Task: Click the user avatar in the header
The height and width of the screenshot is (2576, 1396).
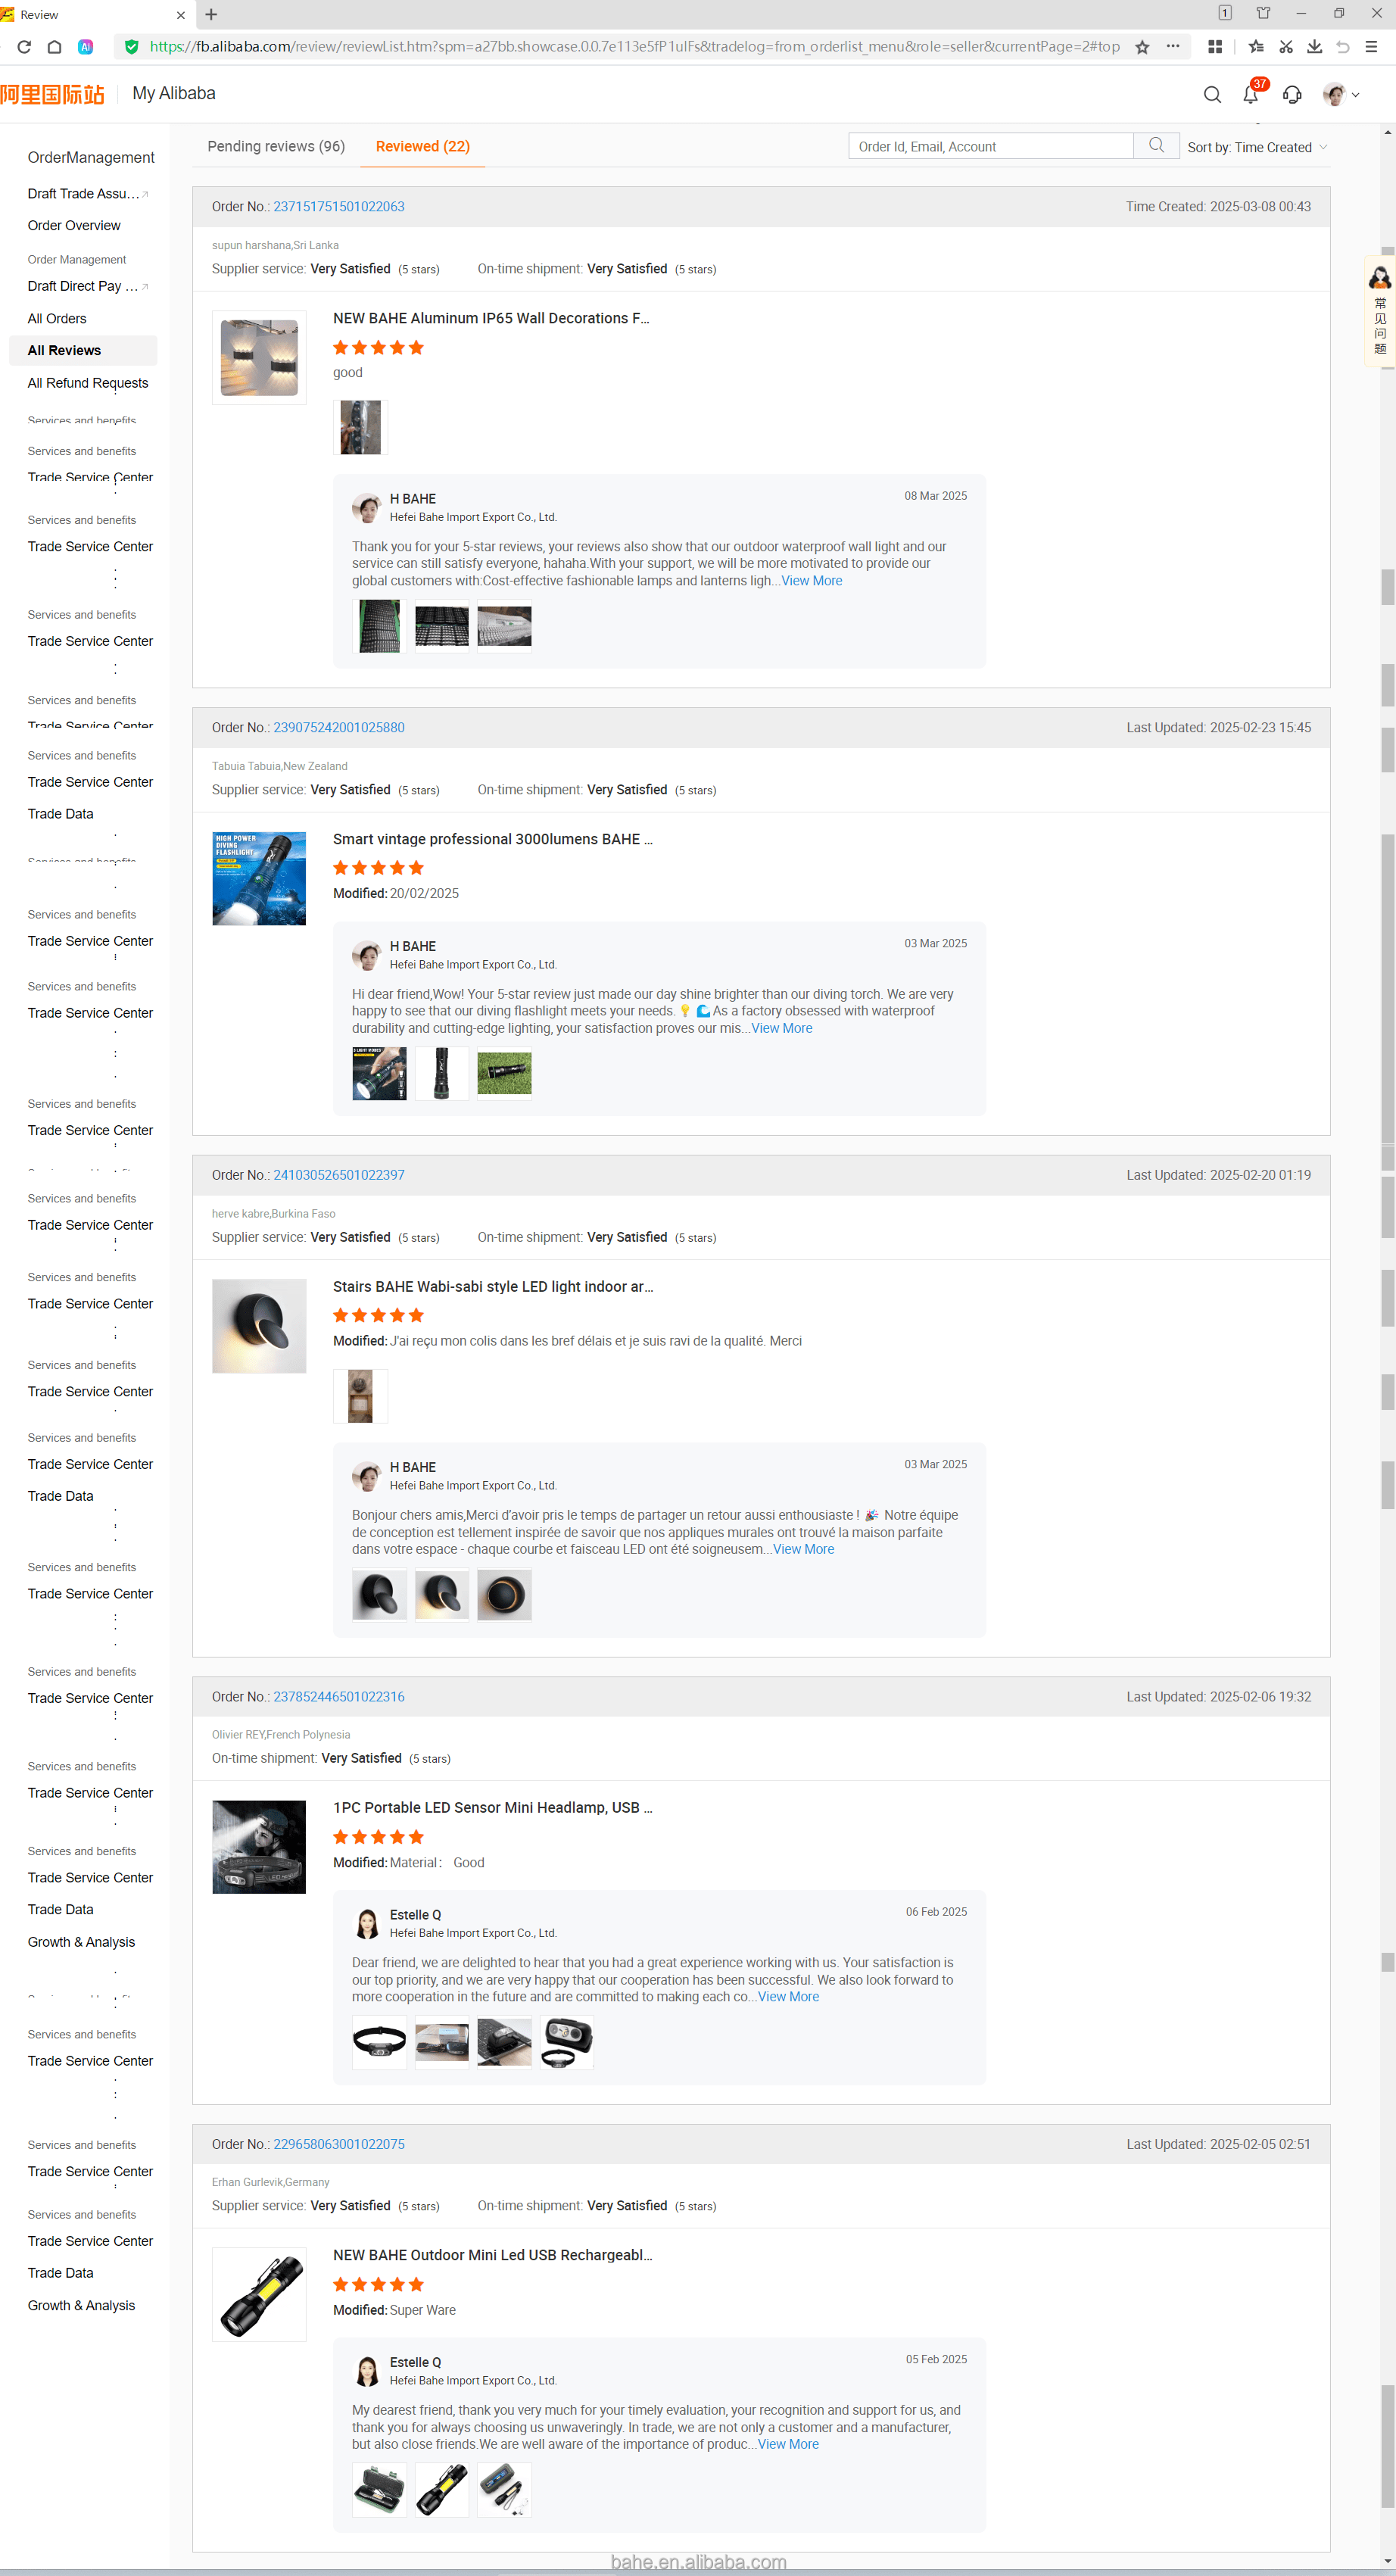Action: click(x=1334, y=95)
